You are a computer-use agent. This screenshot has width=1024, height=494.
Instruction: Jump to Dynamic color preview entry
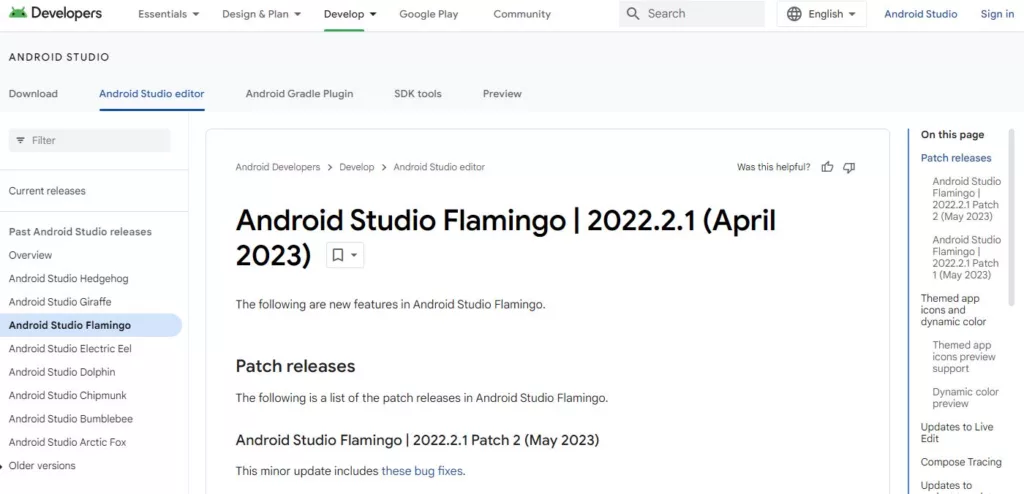click(x=966, y=398)
